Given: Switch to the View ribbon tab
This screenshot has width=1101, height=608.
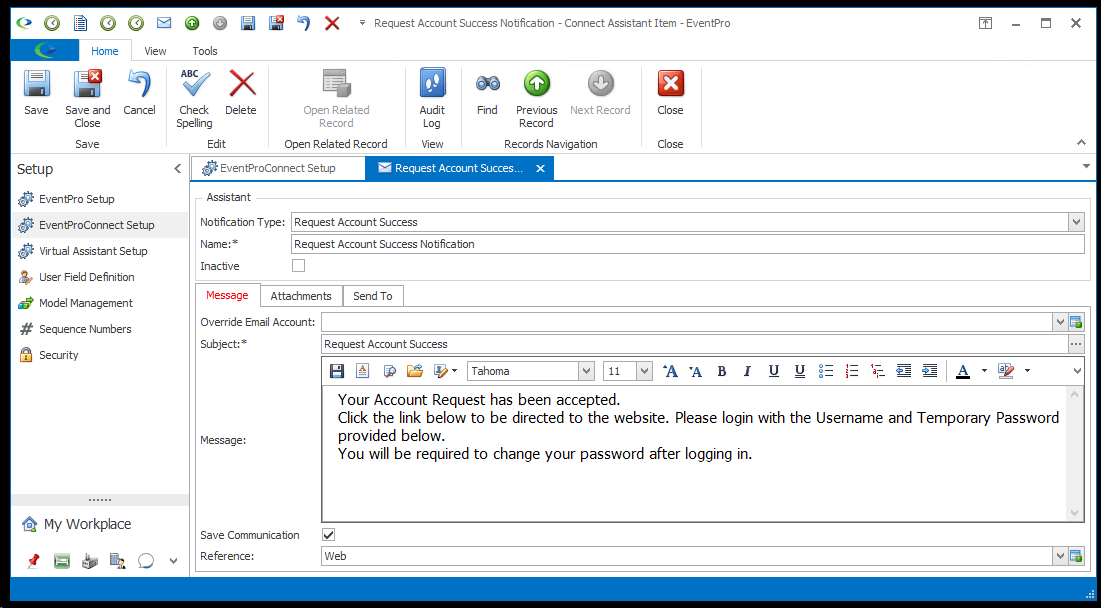Looking at the screenshot, I should point(155,51).
